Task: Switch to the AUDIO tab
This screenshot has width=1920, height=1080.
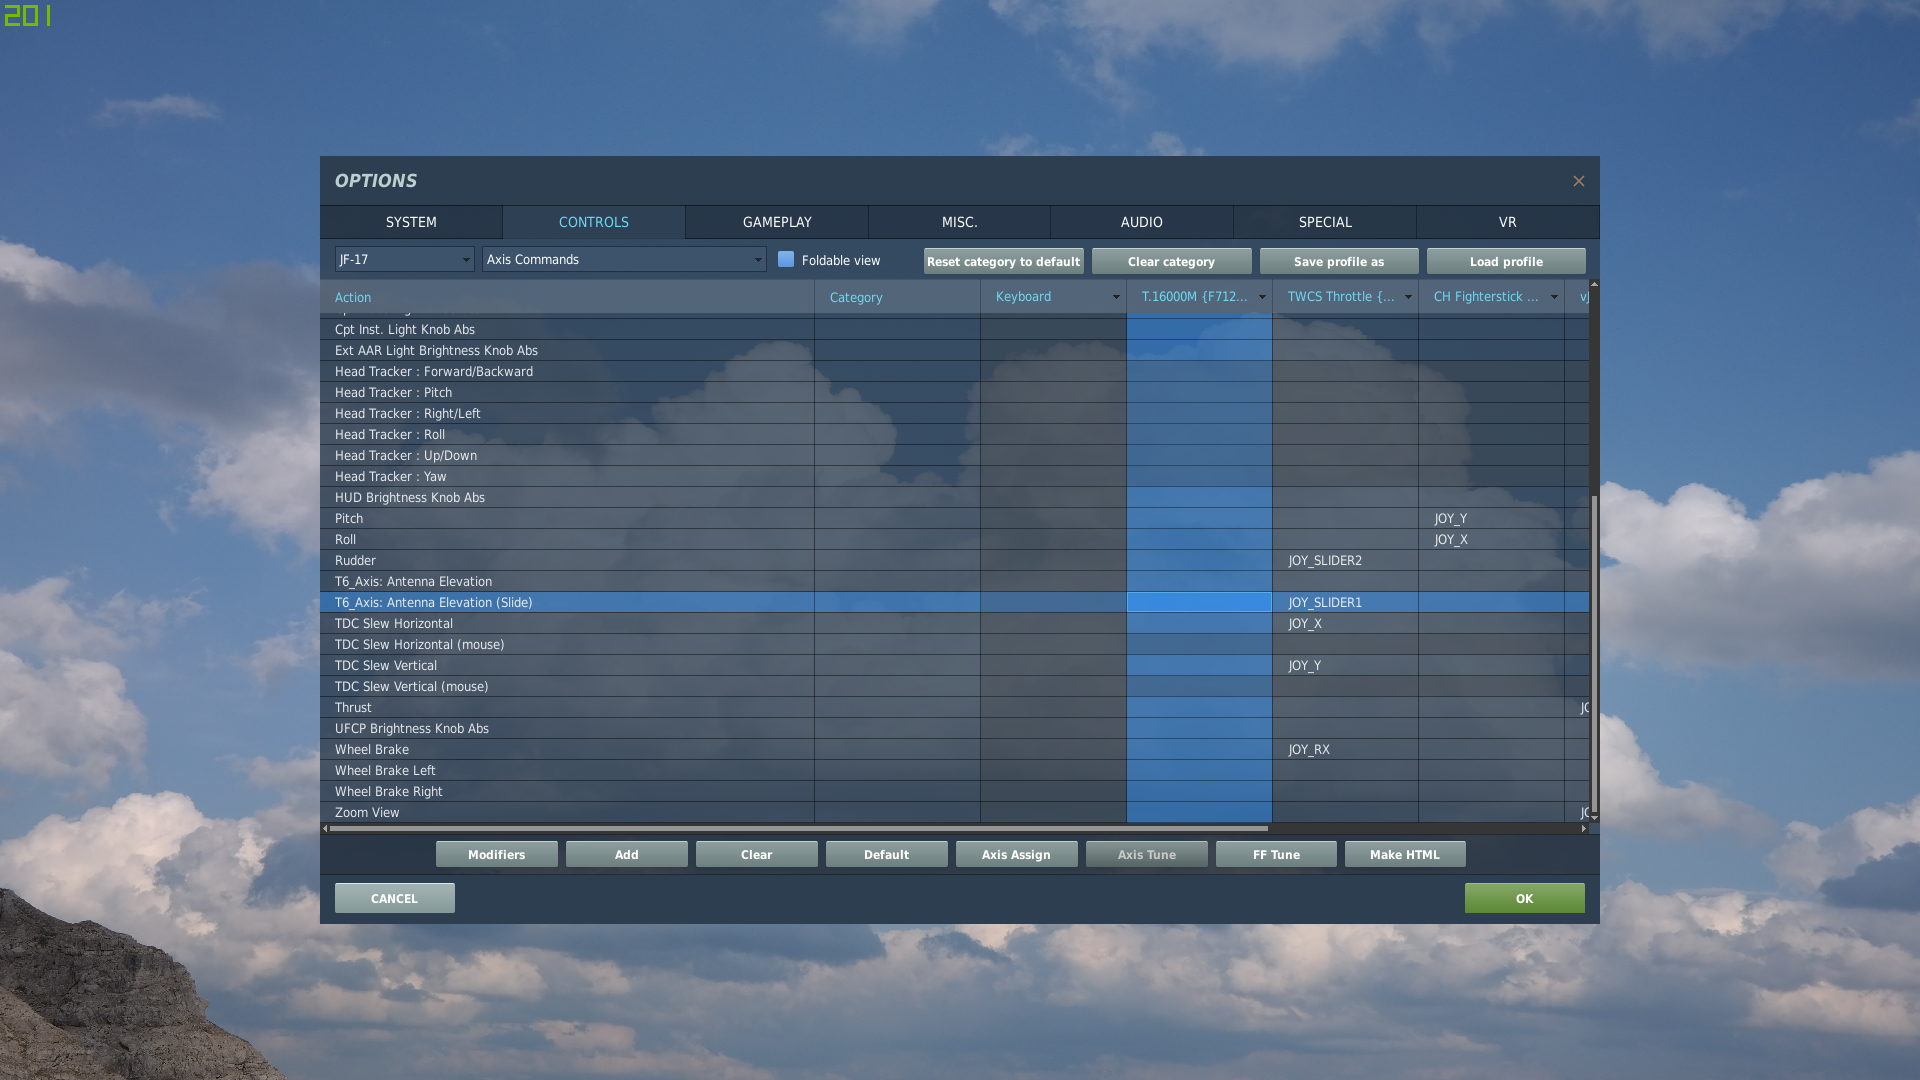Action: (1141, 222)
